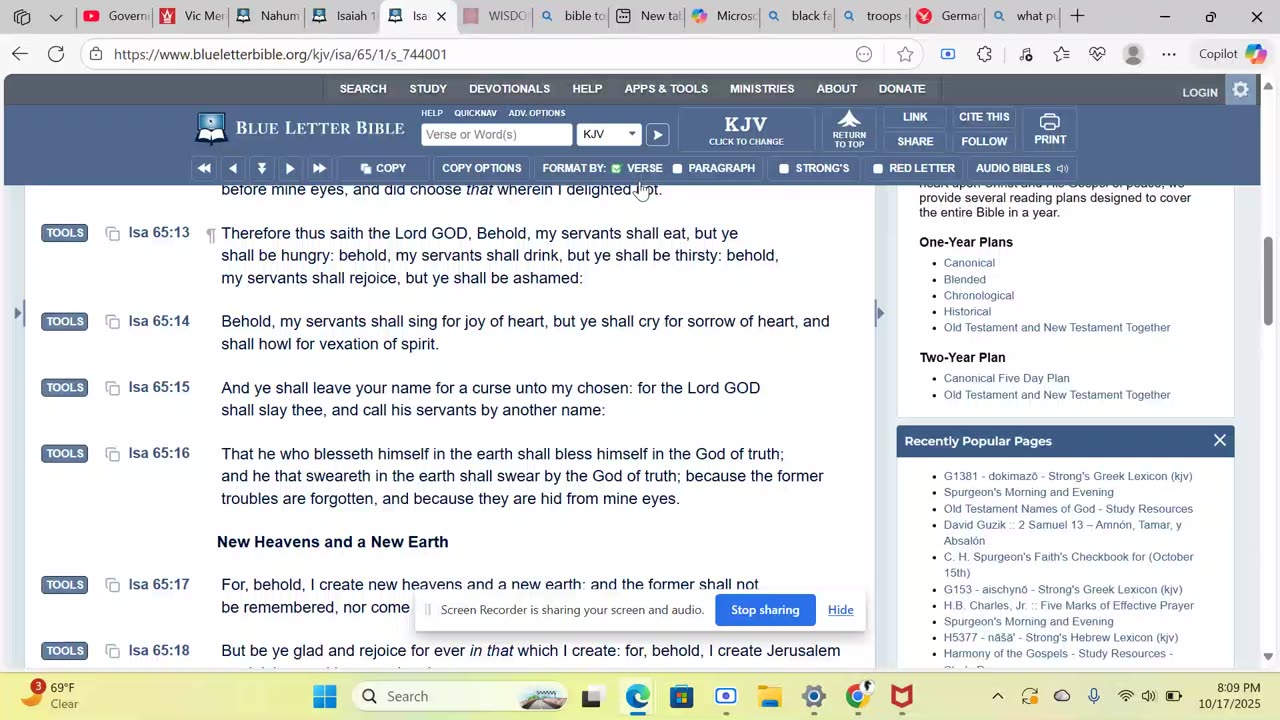Image resolution: width=1280 pixels, height=720 pixels.
Task: Open browser settings and more ellipsis
Action: tap(1169, 54)
